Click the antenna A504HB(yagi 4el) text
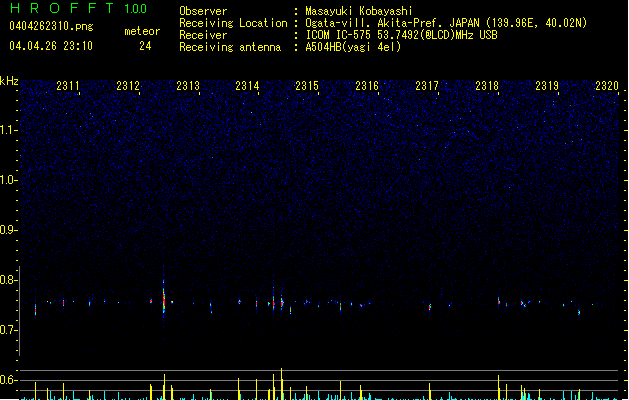This screenshot has height=400, width=629. tap(353, 47)
